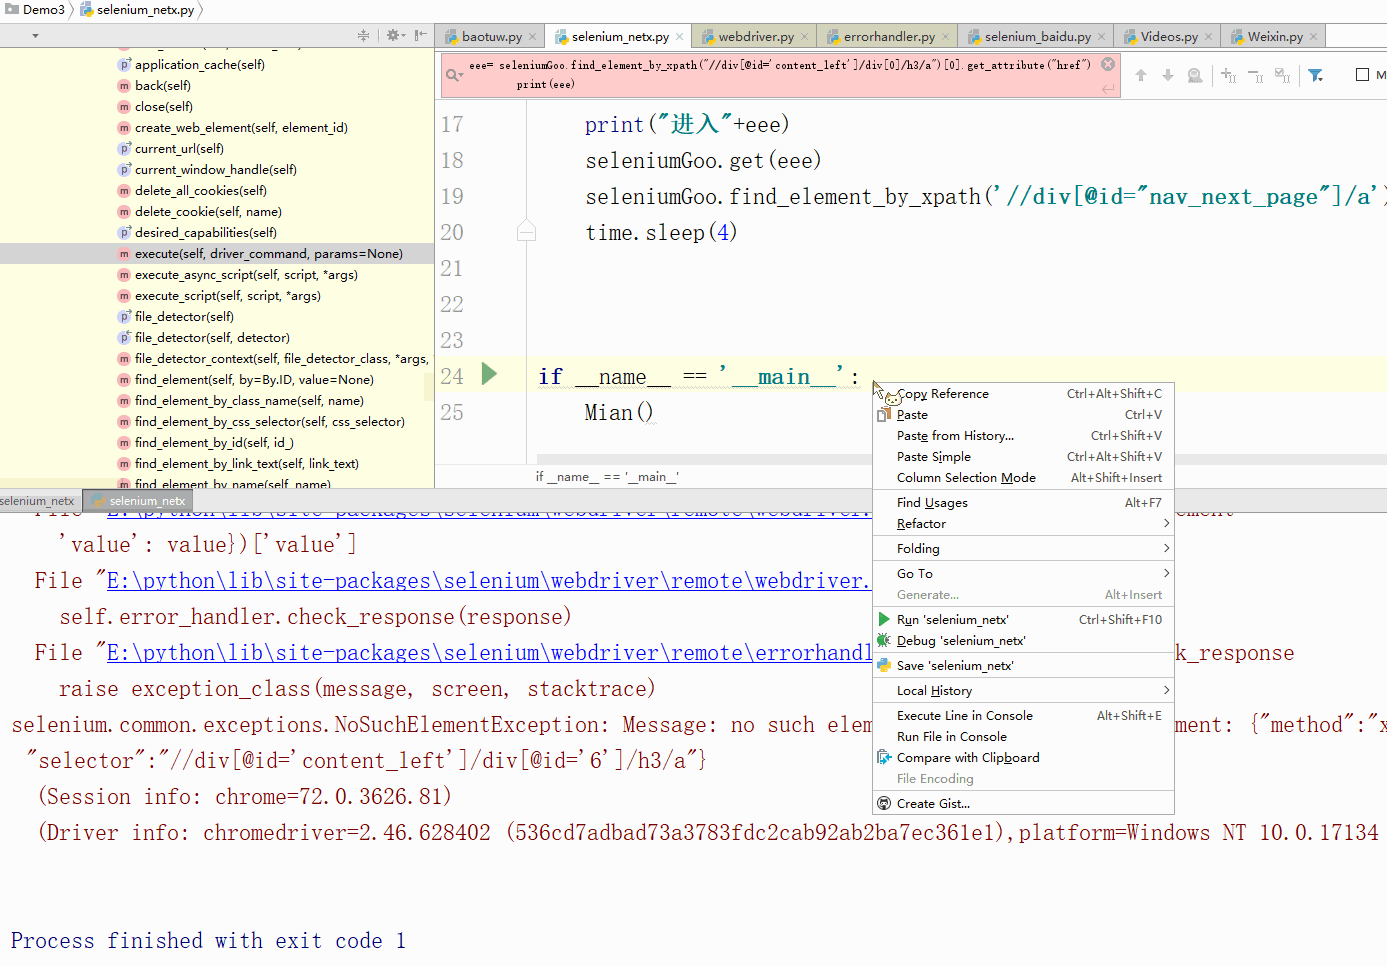Jump to previous search occurrence with up arrow
The width and height of the screenshot is (1387, 966).
pyautogui.click(x=1141, y=76)
